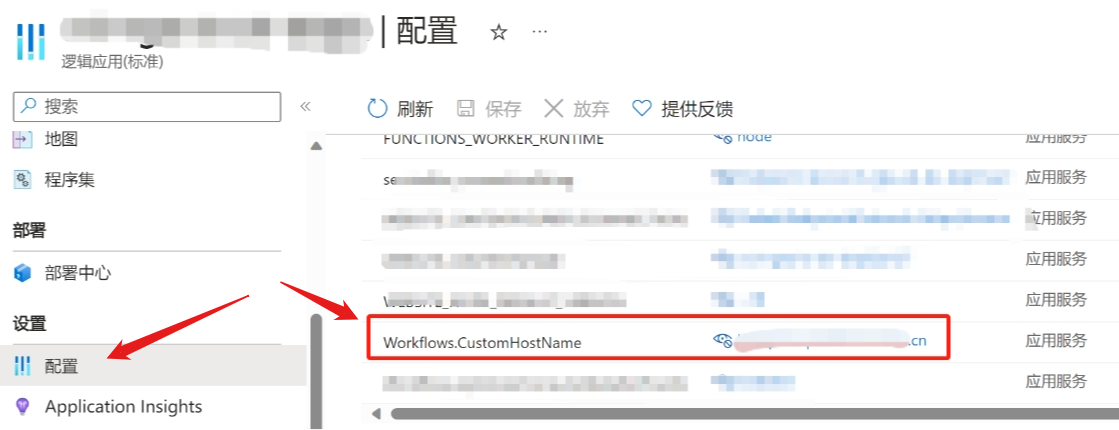Image resolution: width=1119 pixels, height=430 pixels.
Task: Click the sidebar vertical scrollbar thumb
Action: (316, 370)
